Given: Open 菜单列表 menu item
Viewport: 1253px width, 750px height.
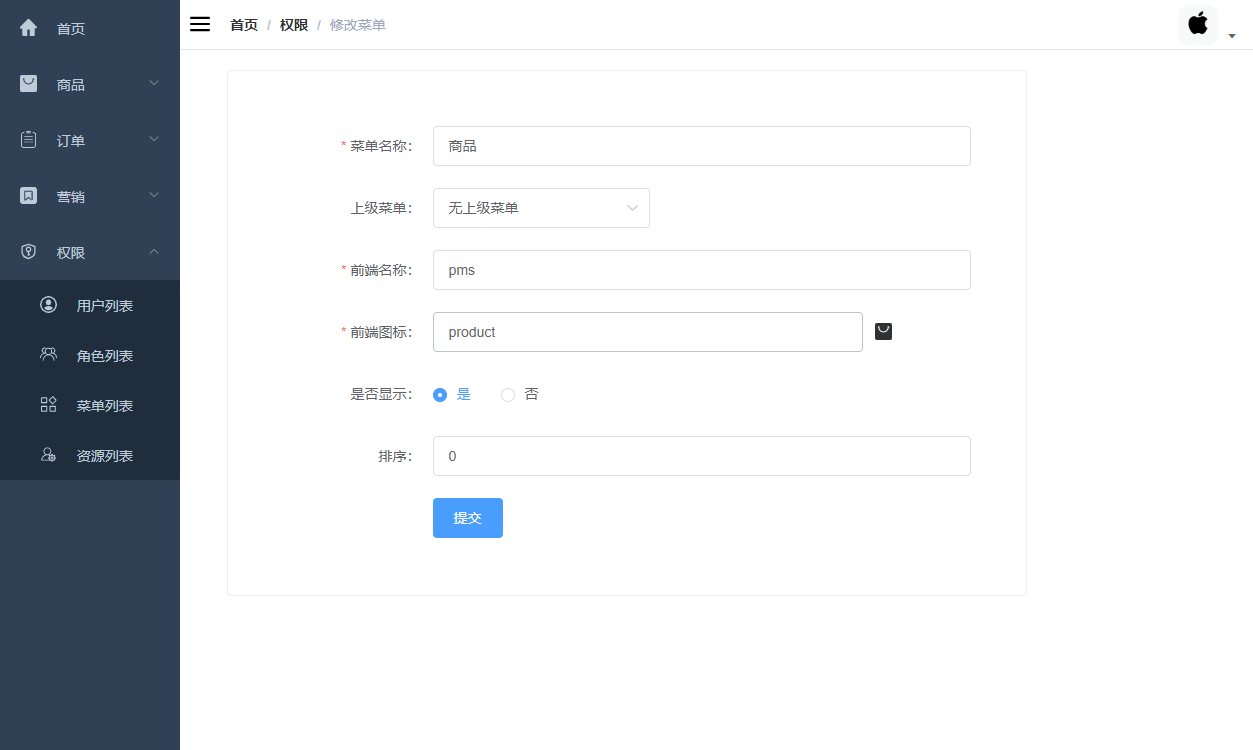Looking at the screenshot, I should pyautogui.click(x=90, y=405).
